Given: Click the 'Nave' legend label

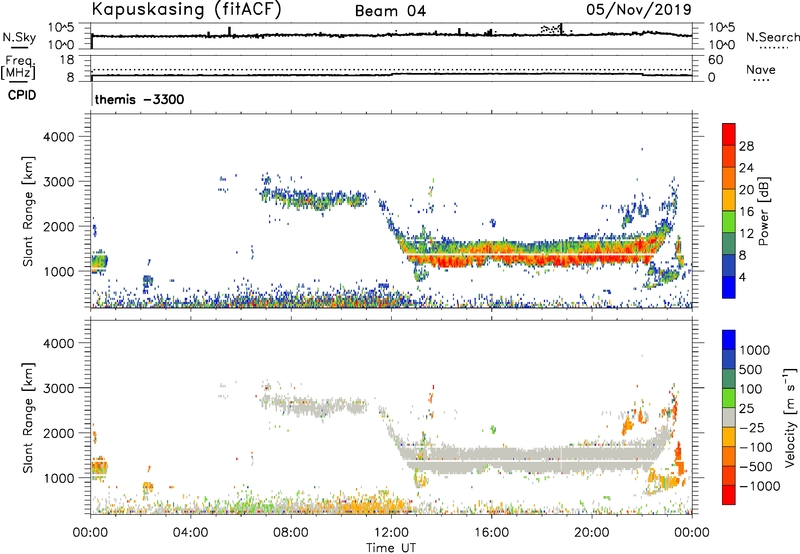Looking at the screenshot, I should 761,70.
